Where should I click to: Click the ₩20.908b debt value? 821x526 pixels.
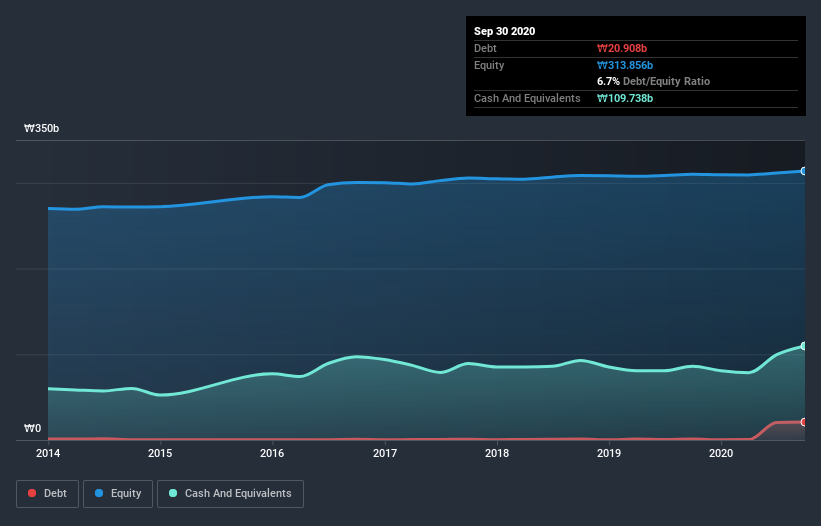click(622, 48)
